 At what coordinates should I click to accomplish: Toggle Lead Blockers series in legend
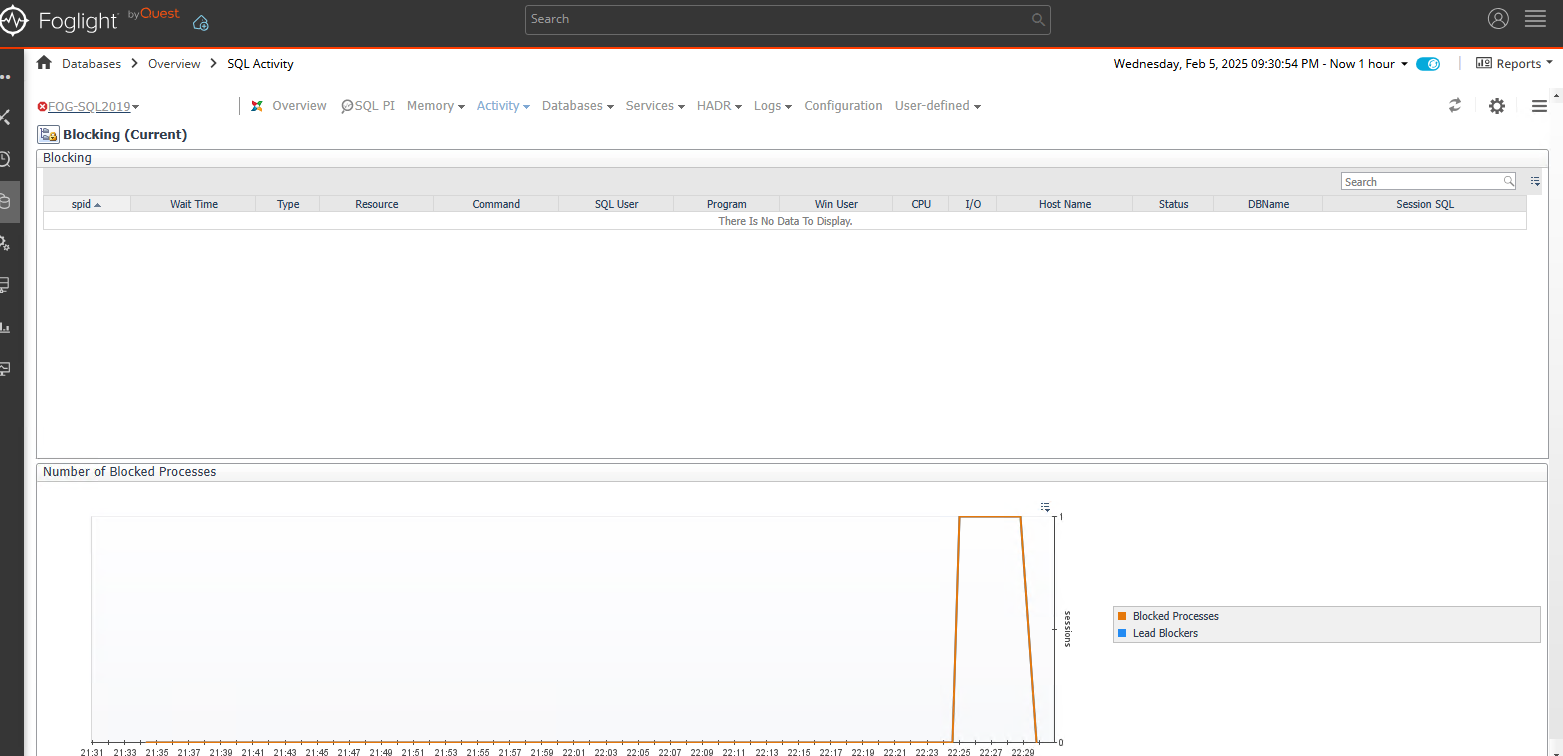[1164, 633]
